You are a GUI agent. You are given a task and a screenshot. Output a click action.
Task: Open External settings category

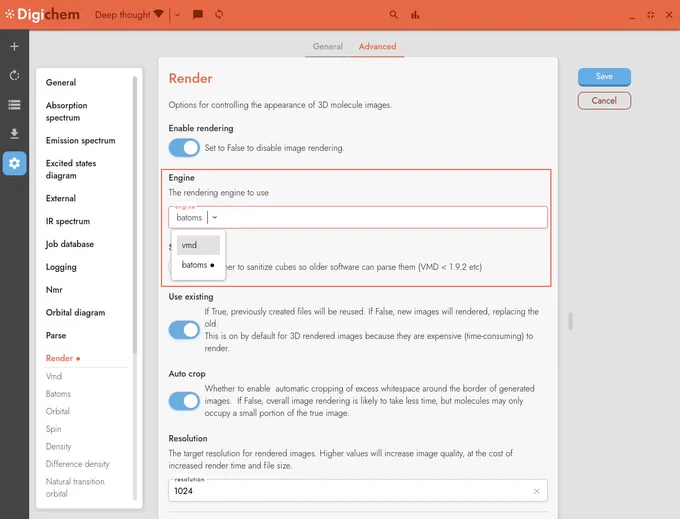[x=61, y=198]
